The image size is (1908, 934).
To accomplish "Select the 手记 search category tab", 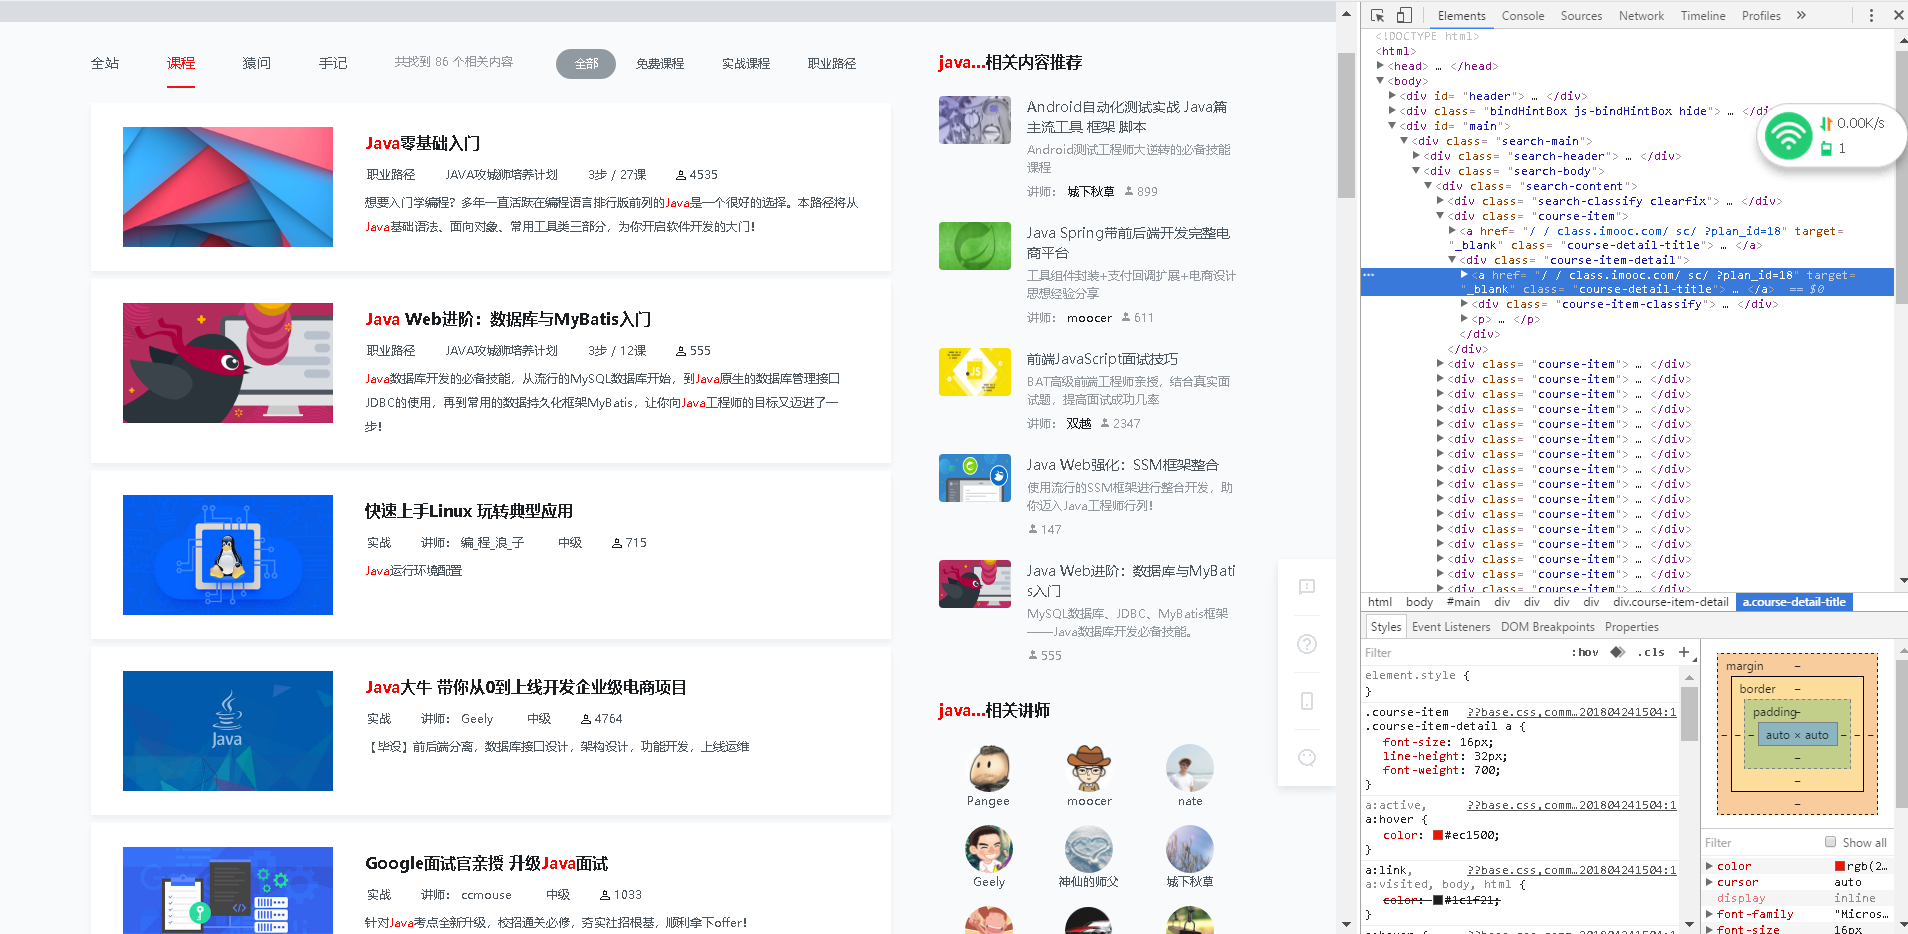I will [333, 63].
